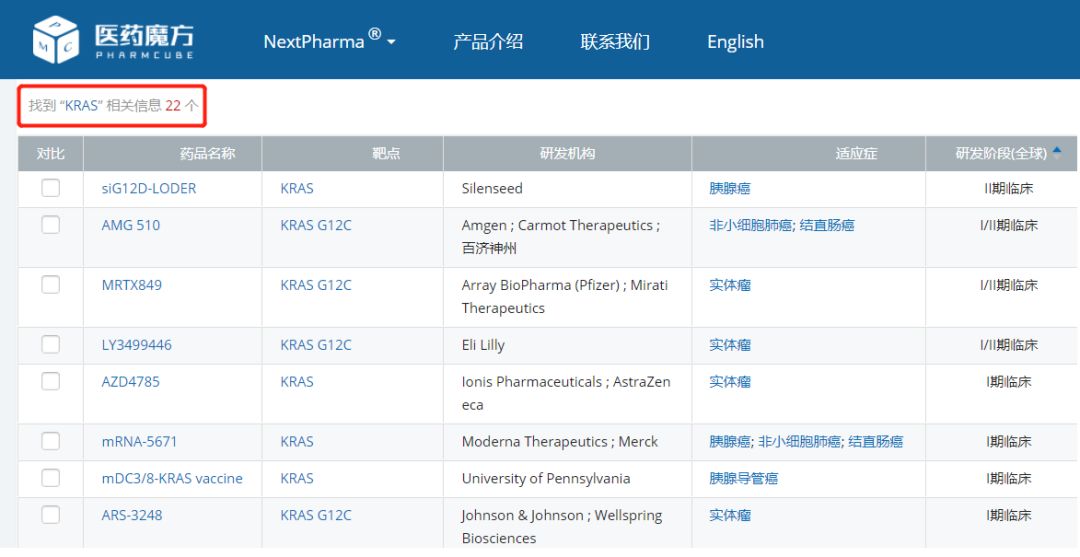Click the 胰腺导管癌 indication link

point(743,479)
